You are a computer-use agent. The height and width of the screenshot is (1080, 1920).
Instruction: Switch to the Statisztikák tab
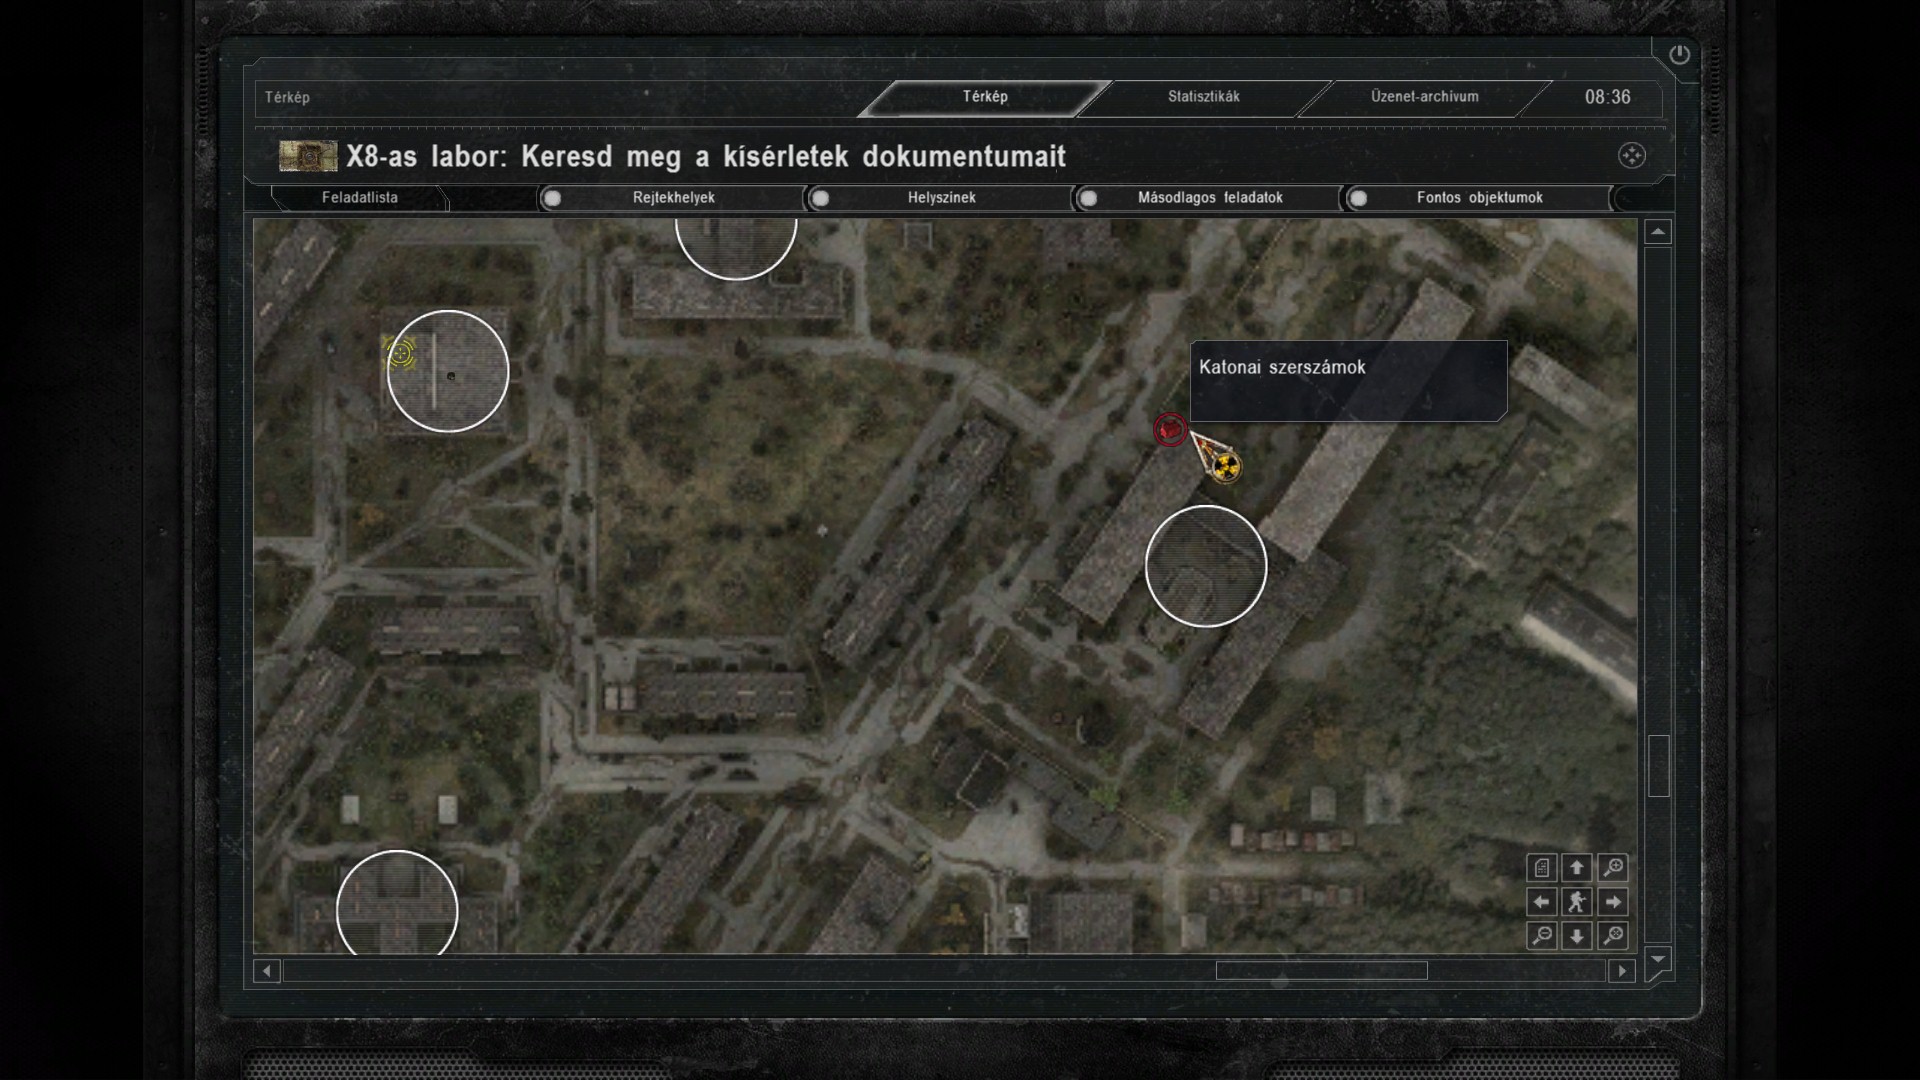pyautogui.click(x=1203, y=97)
